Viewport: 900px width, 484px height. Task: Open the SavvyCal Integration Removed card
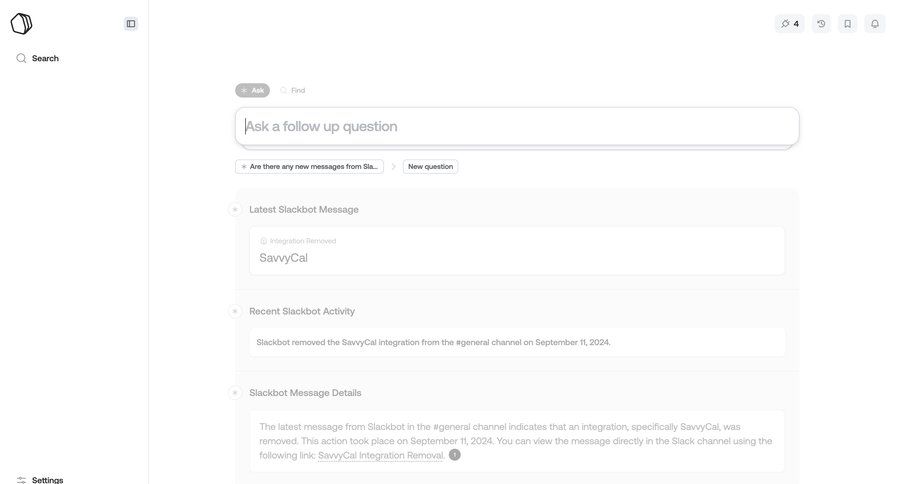pyautogui.click(x=517, y=250)
